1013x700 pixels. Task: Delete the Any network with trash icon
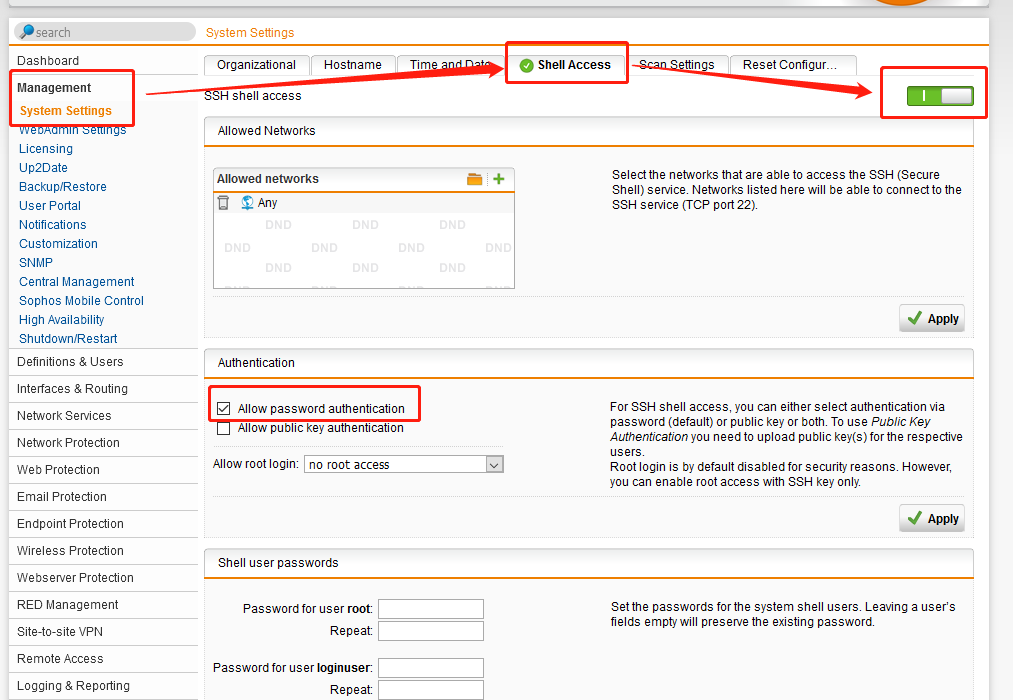coord(224,203)
